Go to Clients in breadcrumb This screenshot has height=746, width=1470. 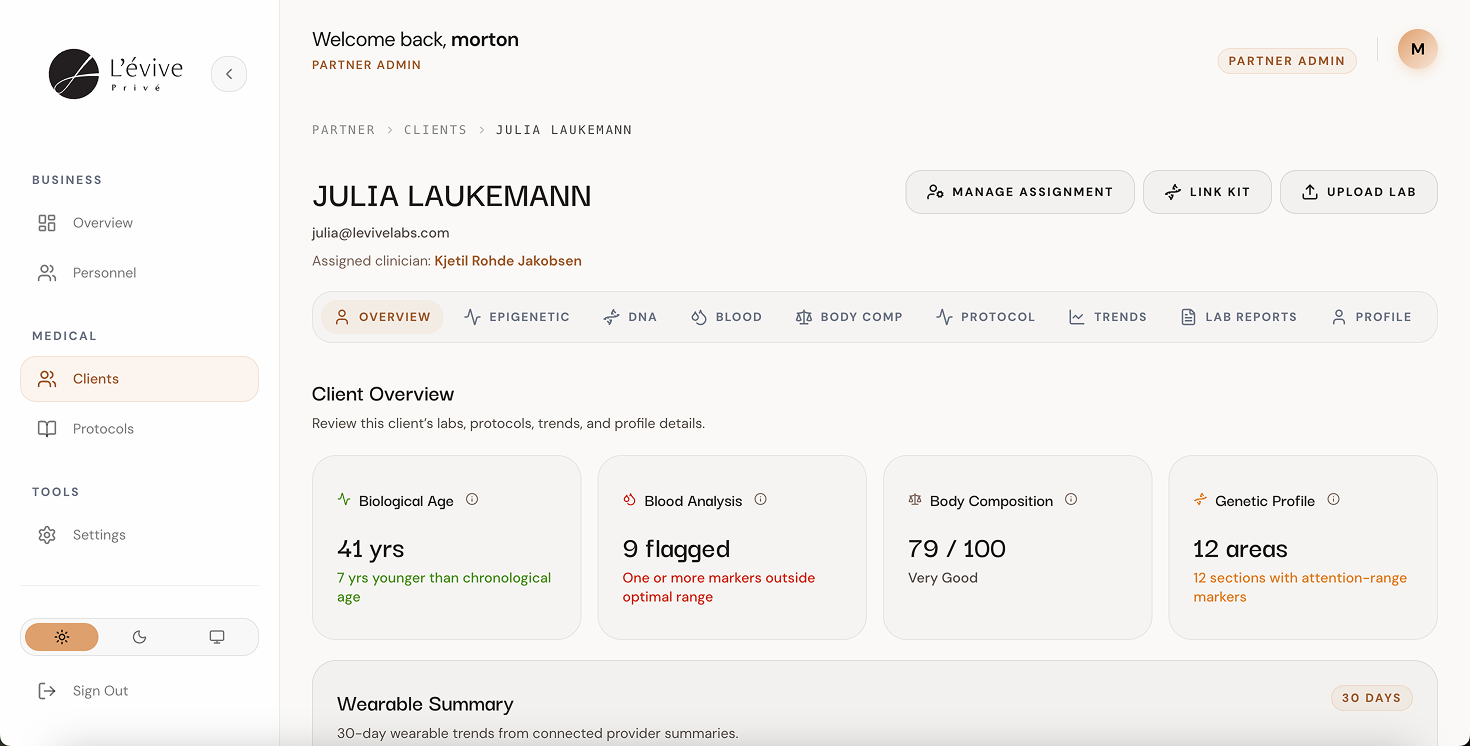(435, 130)
